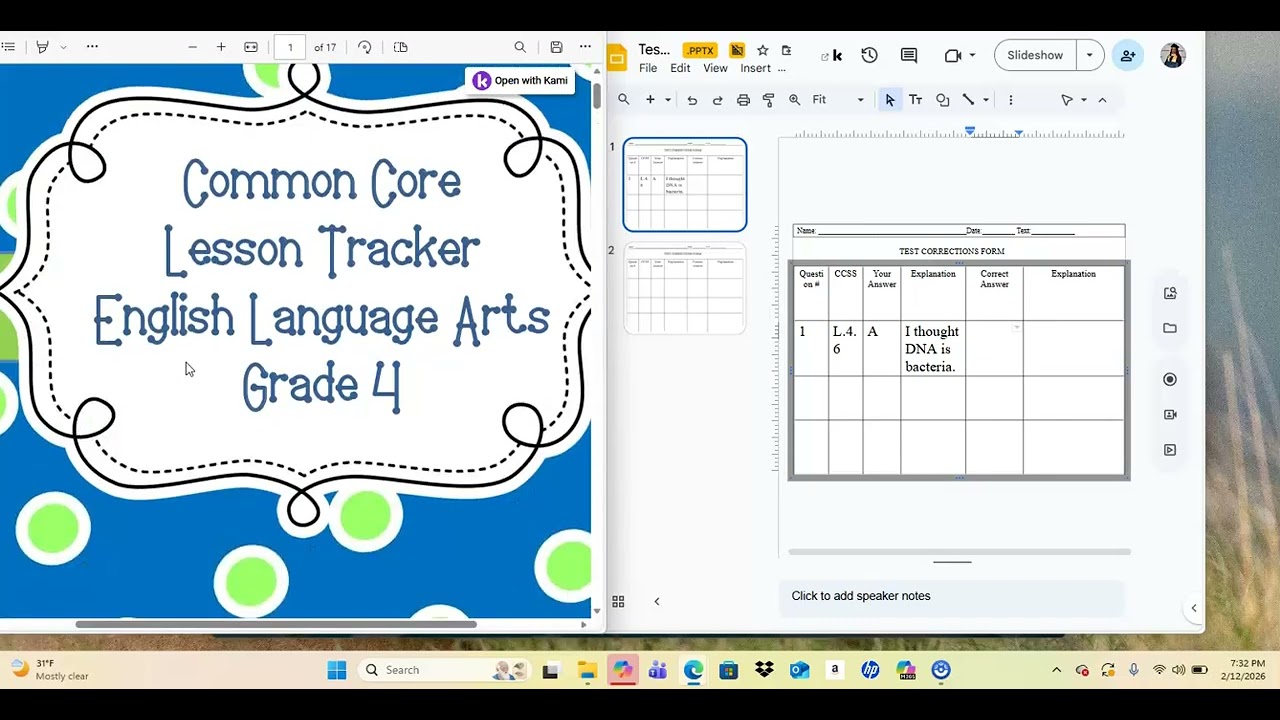
Task: Toggle PDF page view layout
Action: [x=401, y=47]
